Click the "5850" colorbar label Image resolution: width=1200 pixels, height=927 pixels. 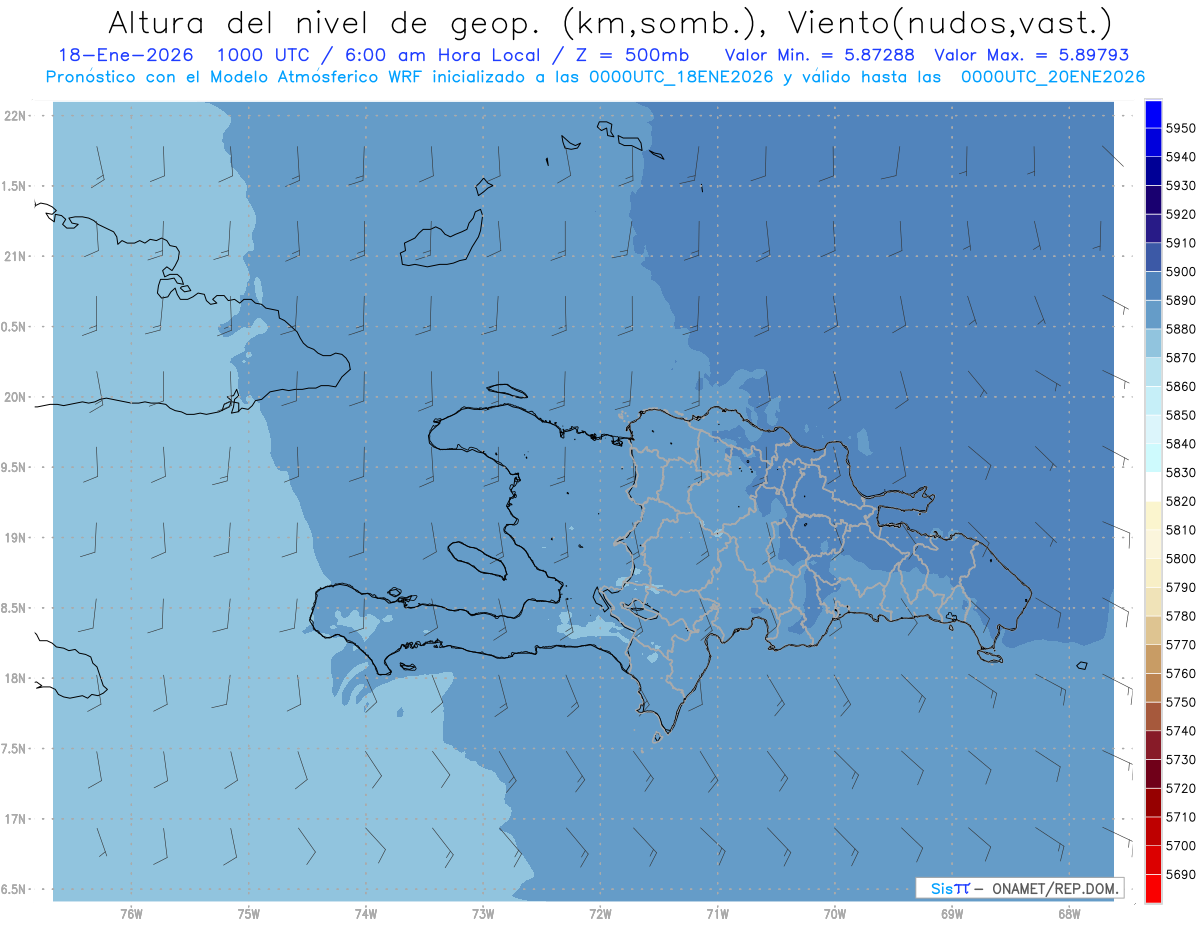1180,415
